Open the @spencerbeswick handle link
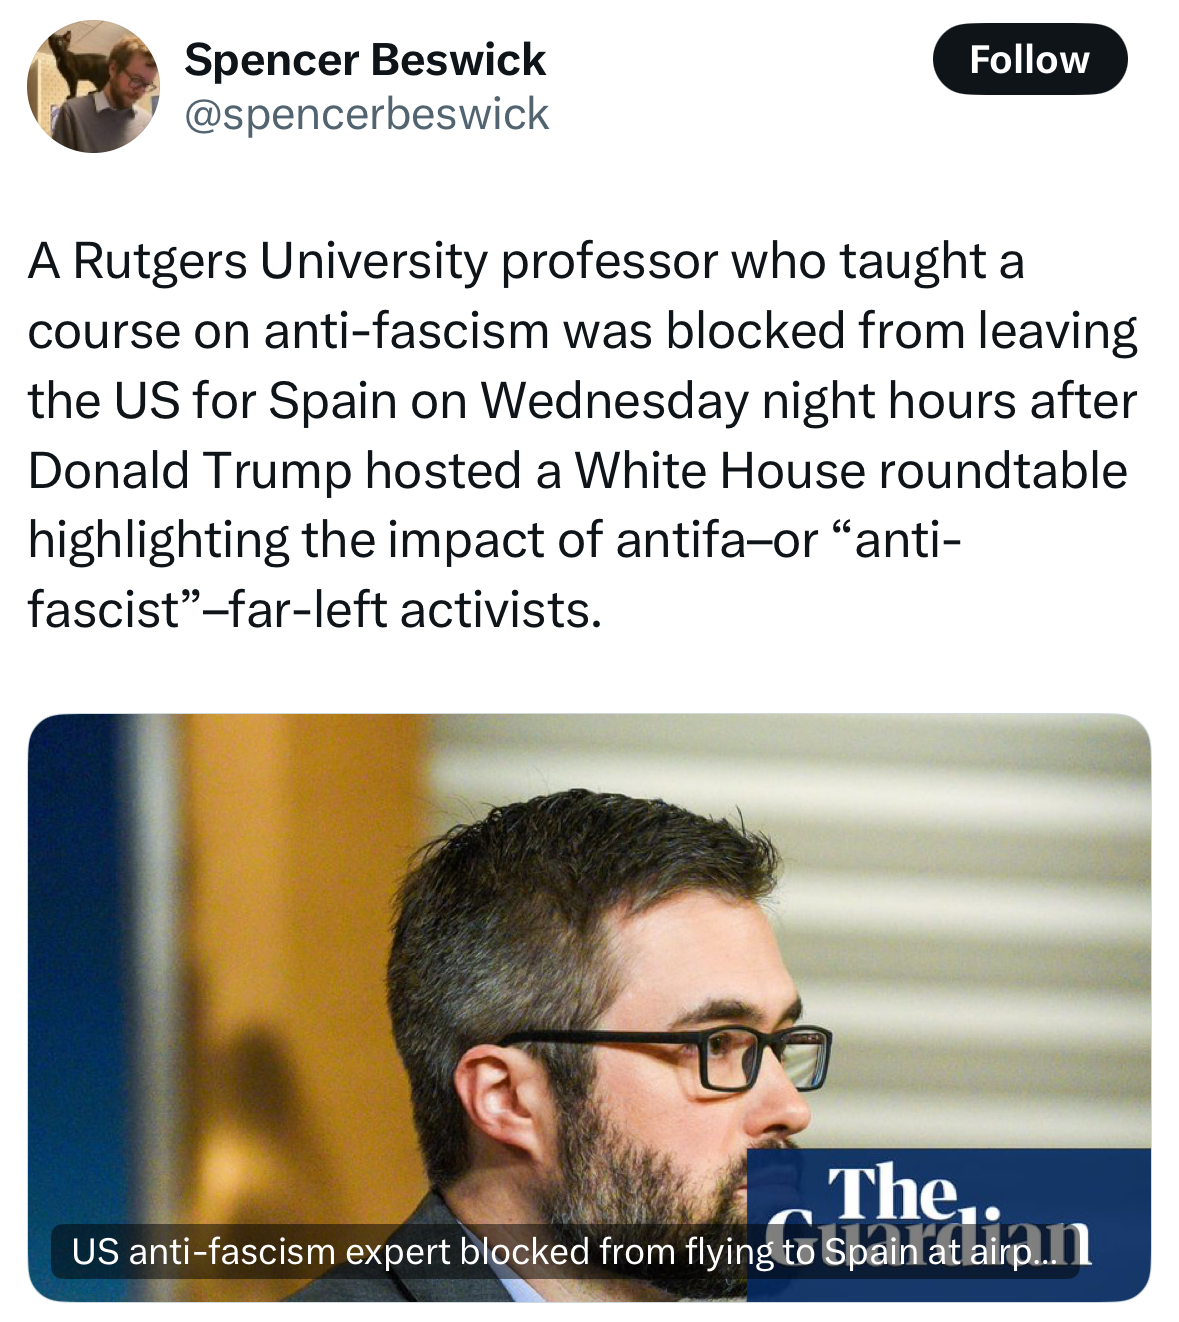Image resolution: width=1179 pixels, height=1322 pixels. (x=367, y=114)
